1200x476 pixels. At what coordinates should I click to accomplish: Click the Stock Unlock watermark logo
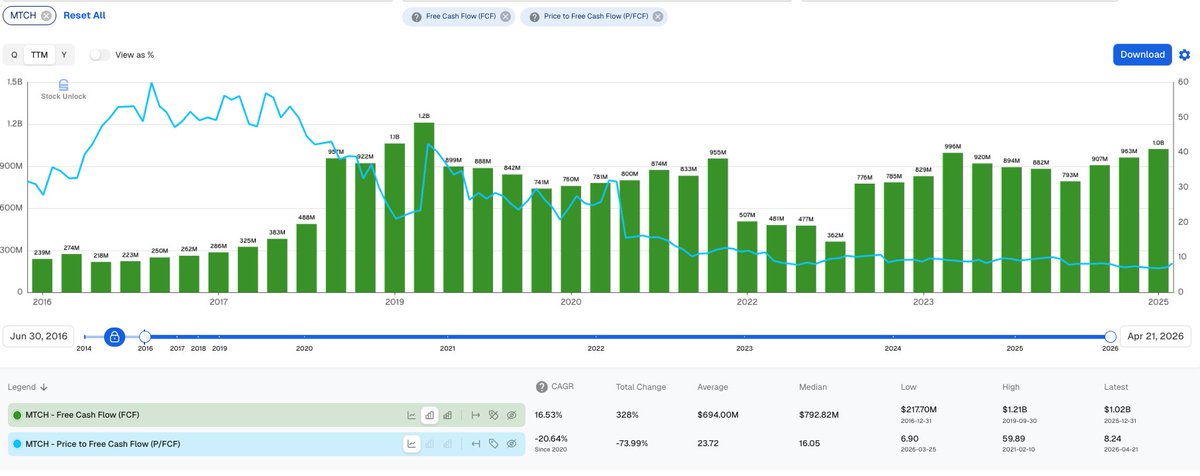pos(63,90)
